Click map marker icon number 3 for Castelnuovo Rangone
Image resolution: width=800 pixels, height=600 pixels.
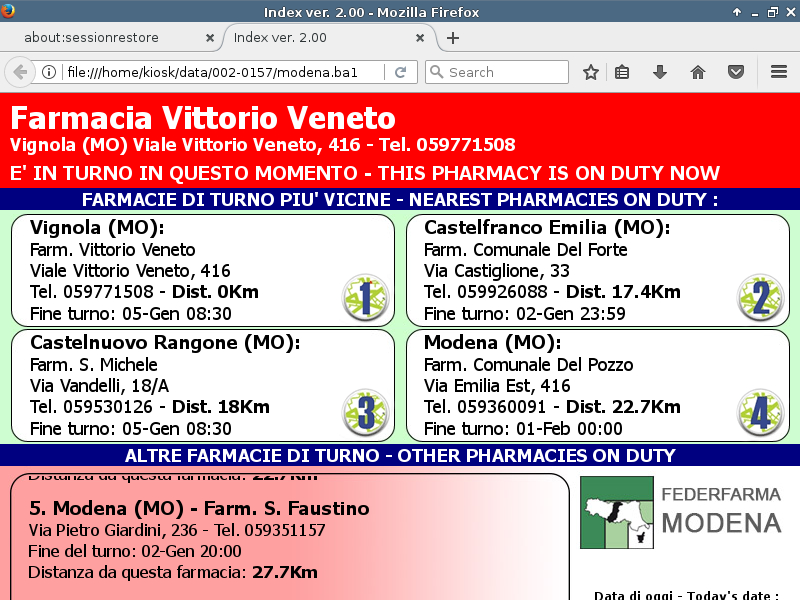click(x=365, y=412)
